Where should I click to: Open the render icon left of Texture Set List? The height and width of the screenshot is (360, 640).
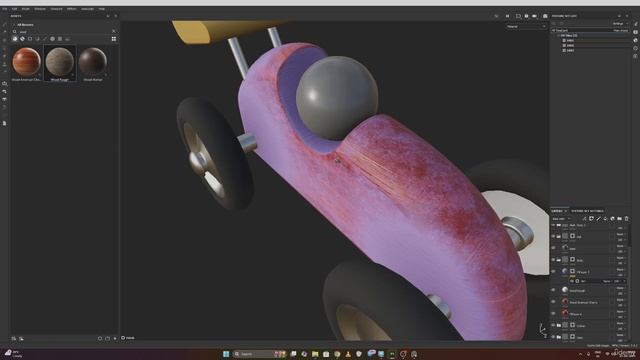(x=545, y=16)
